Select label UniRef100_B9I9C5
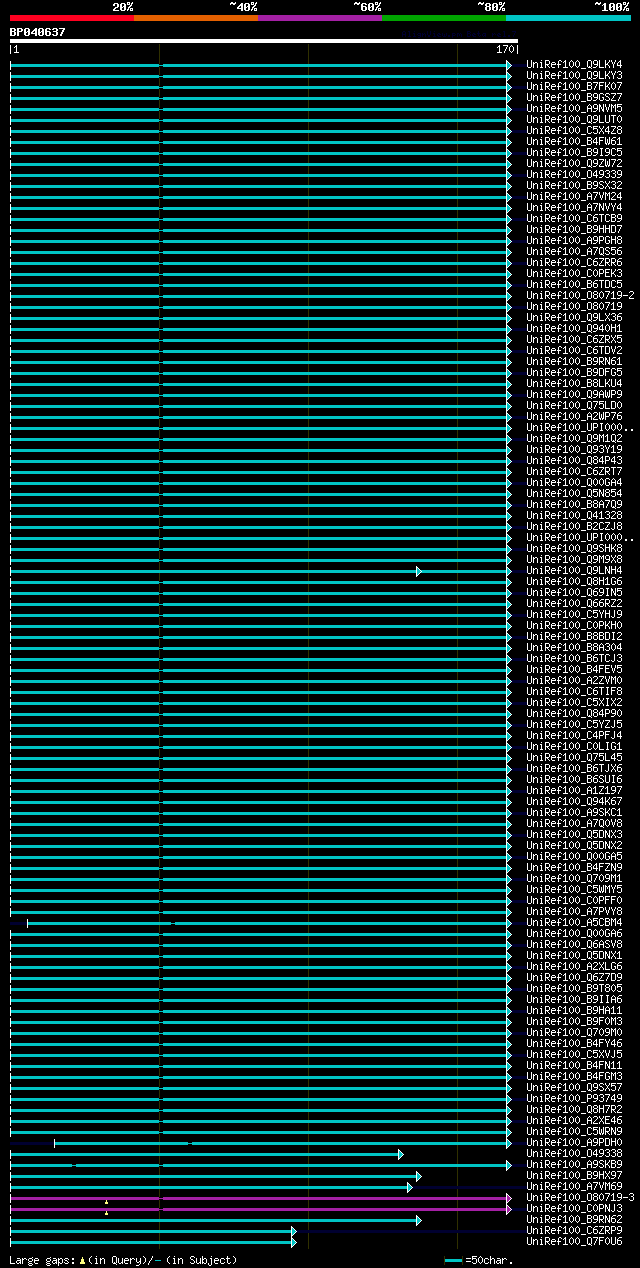640x1268 pixels. (x=574, y=153)
